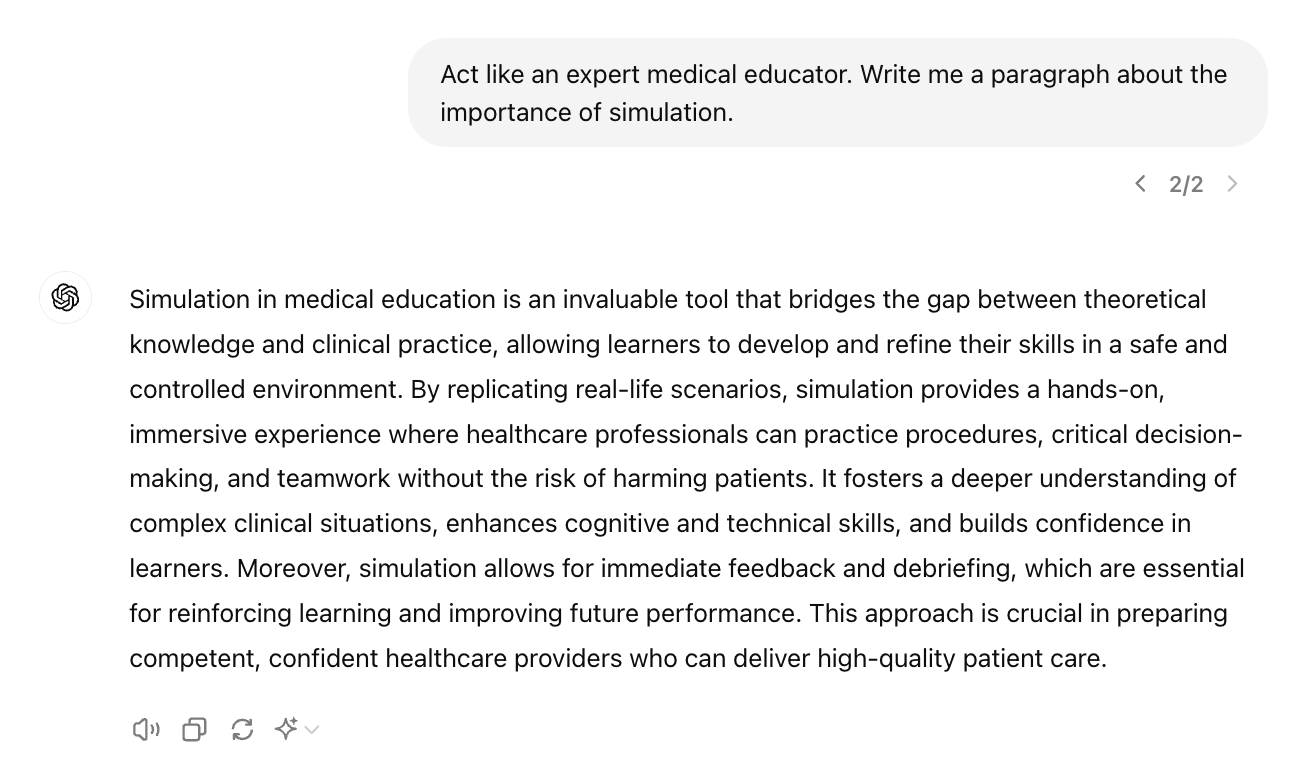
Task: Click the word "competent" in the last line
Action: (x=192, y=659)
